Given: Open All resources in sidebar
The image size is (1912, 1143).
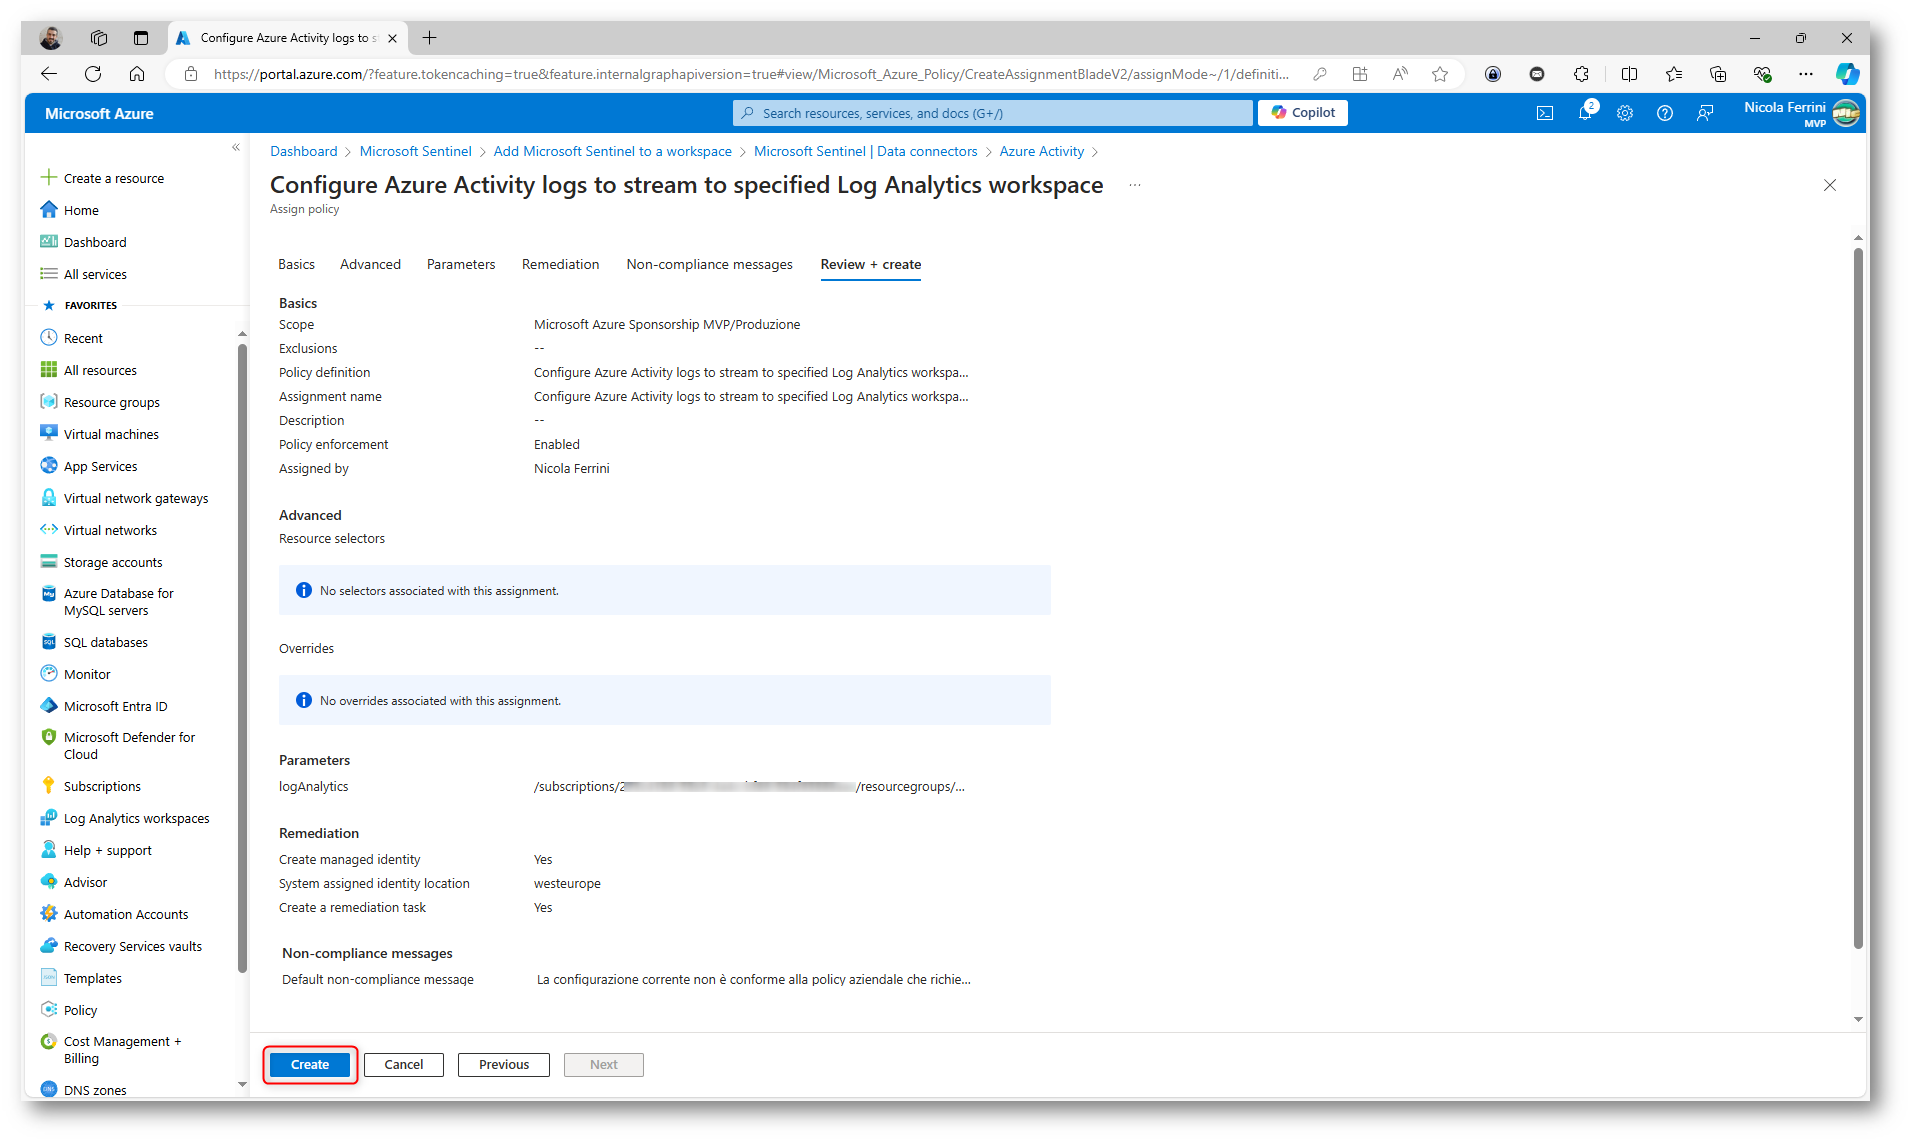Looking at the screenshot, I should [x=88, y=370].
